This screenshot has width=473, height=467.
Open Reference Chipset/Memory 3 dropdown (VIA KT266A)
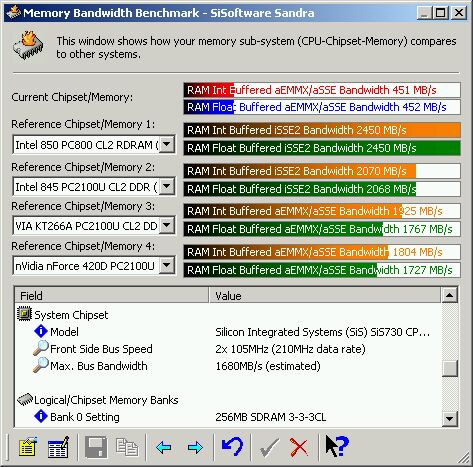coord(167,226)
